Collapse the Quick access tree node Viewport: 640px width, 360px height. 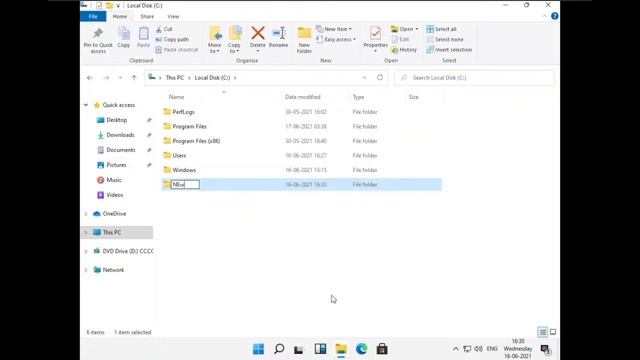tap(86, 105)
